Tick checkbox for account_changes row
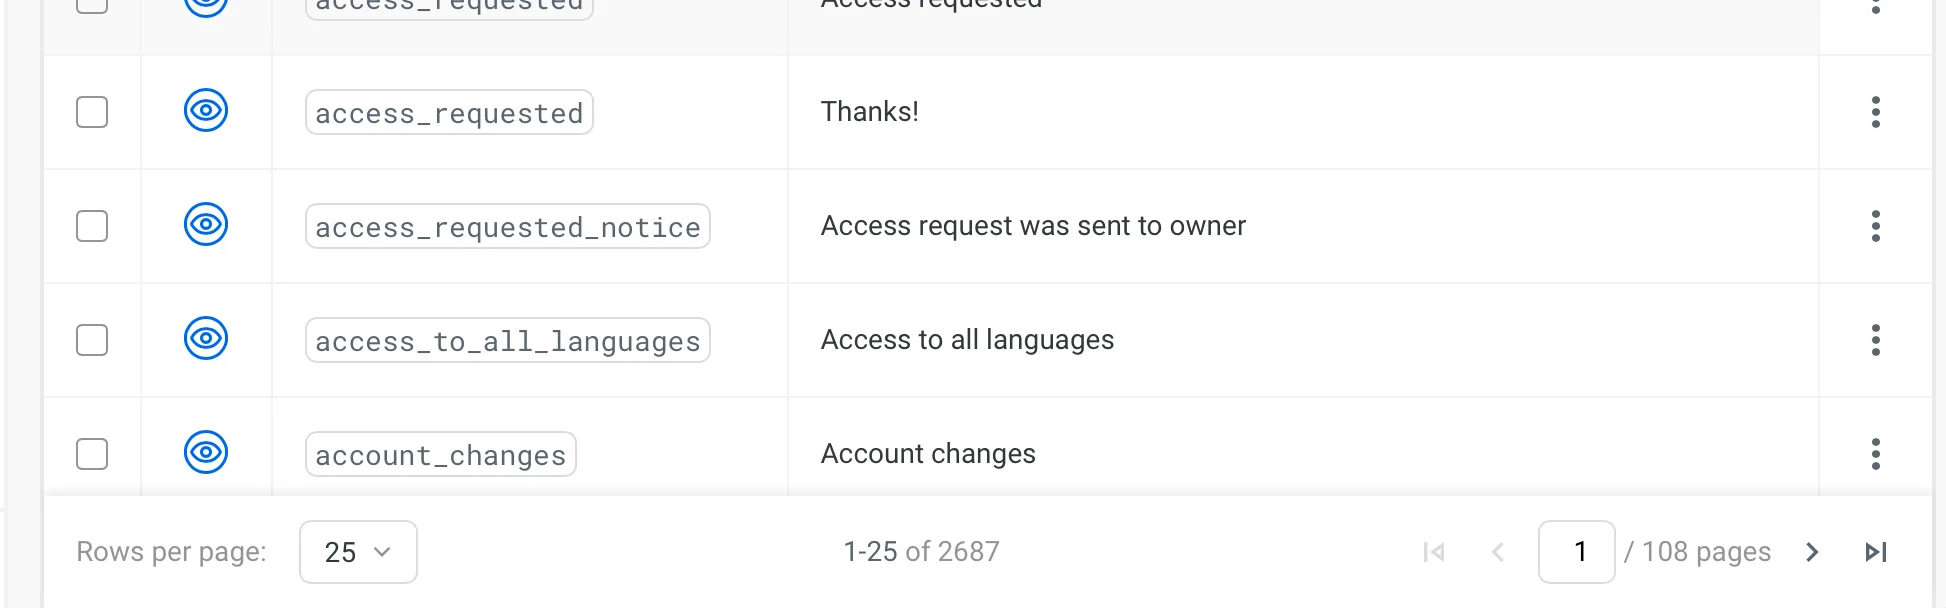The height and width of the screenshot is (608, 1946). pos(92,454)
